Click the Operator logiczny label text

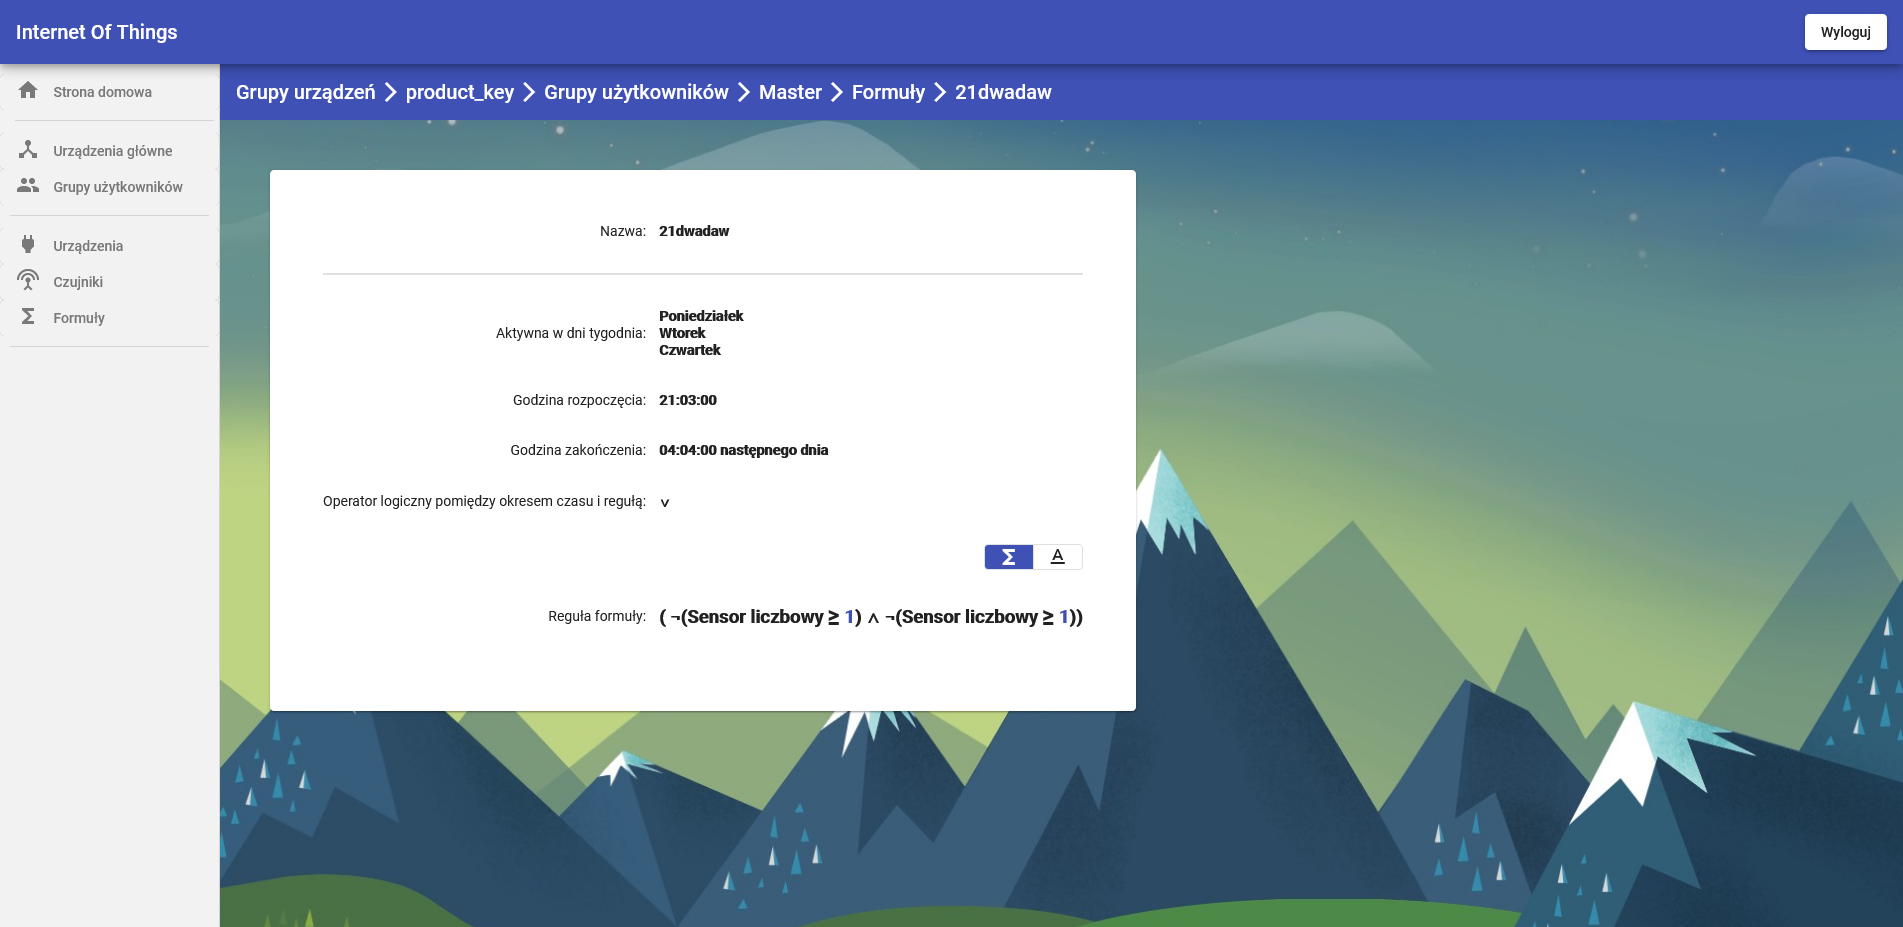(x=484, y=501)
